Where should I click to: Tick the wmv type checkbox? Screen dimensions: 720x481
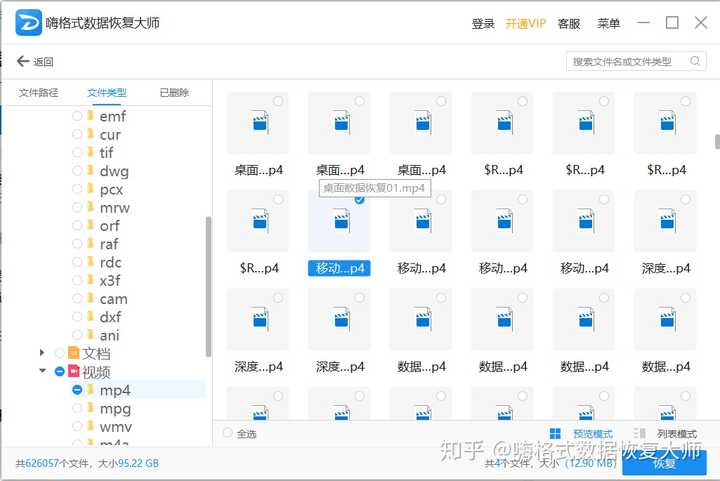coord(77,426)
